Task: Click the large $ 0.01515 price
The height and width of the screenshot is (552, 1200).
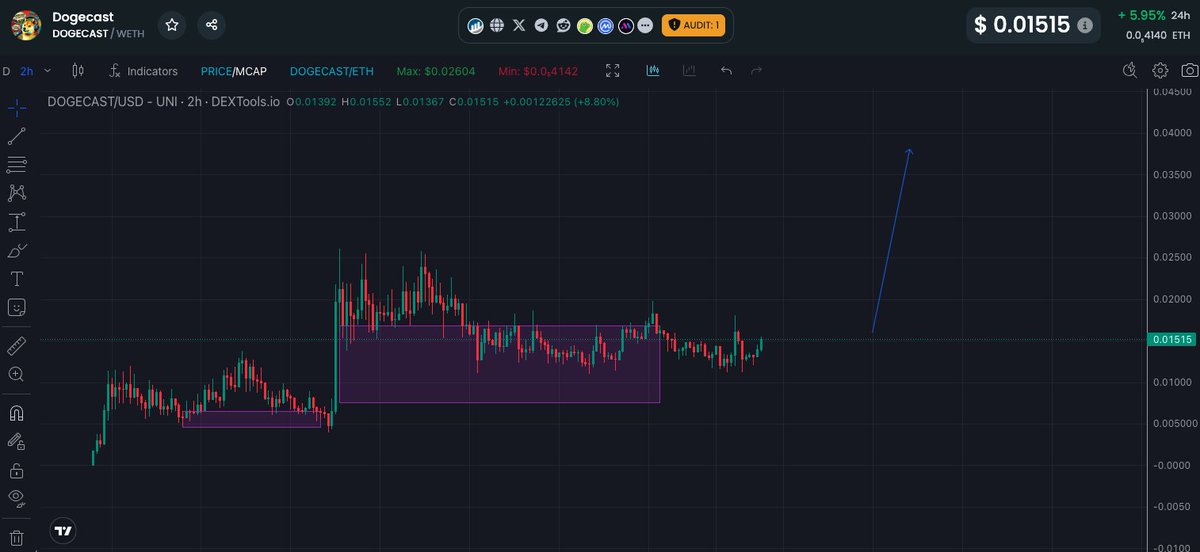Action: (1023, 25)
